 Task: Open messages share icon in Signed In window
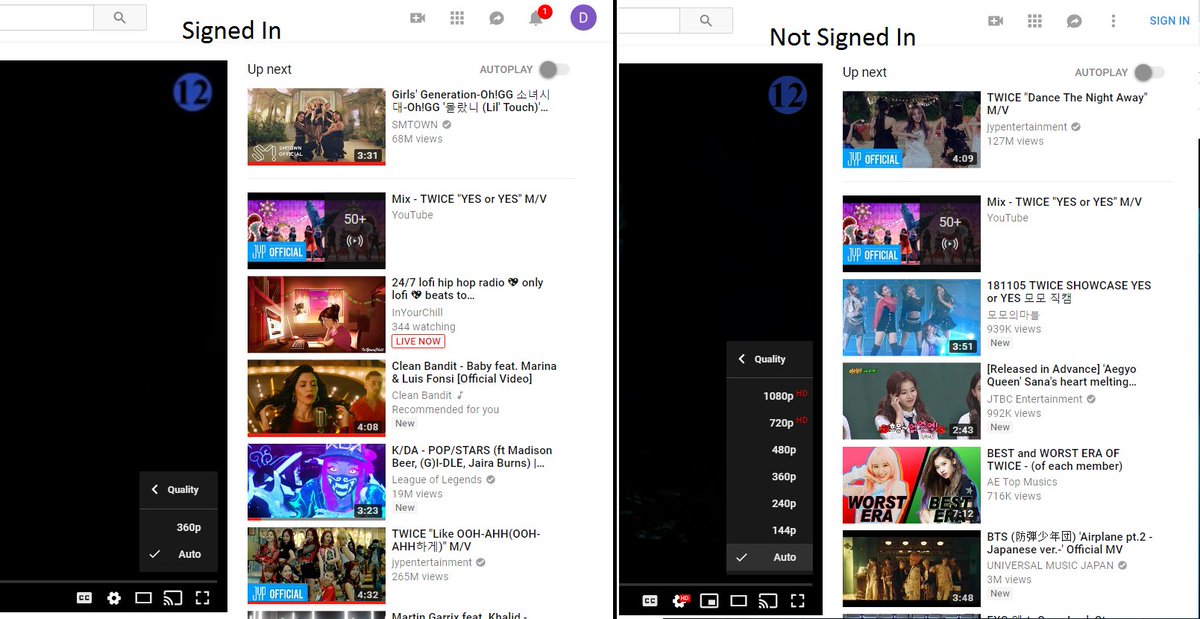coord(496,18)
